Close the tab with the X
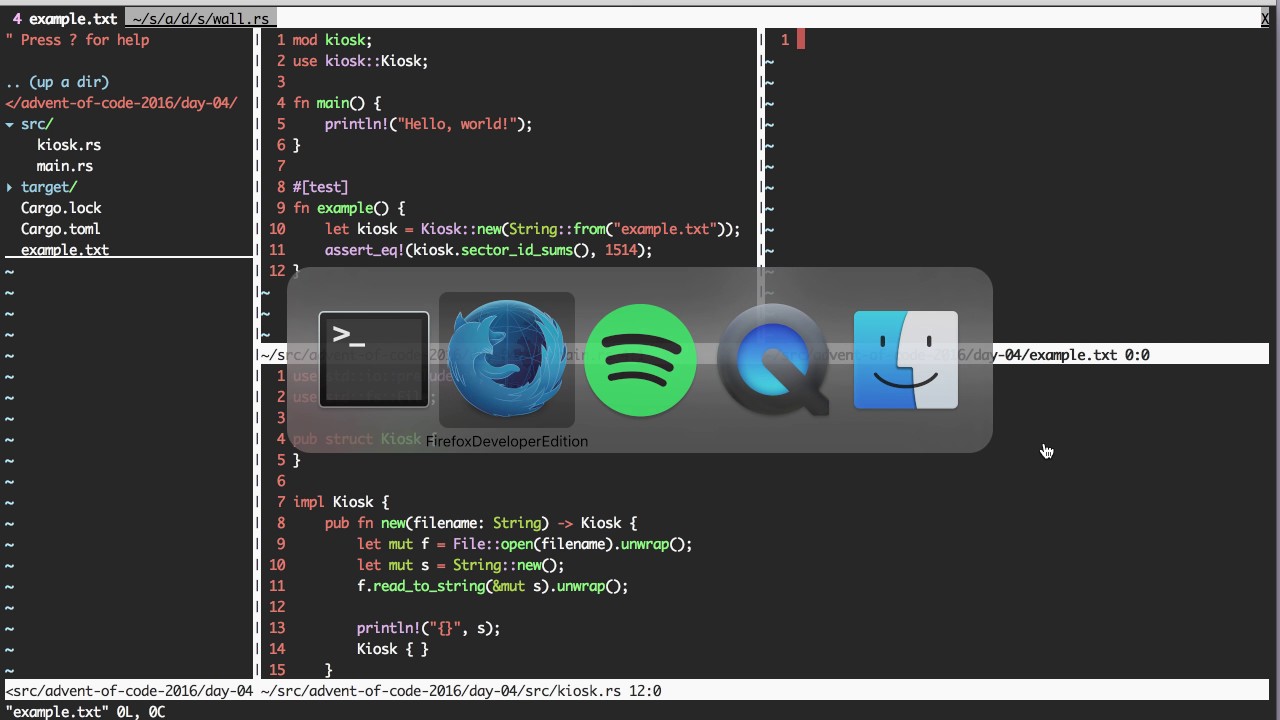Screen dimensions: 1280x720 coord(1265,19)
